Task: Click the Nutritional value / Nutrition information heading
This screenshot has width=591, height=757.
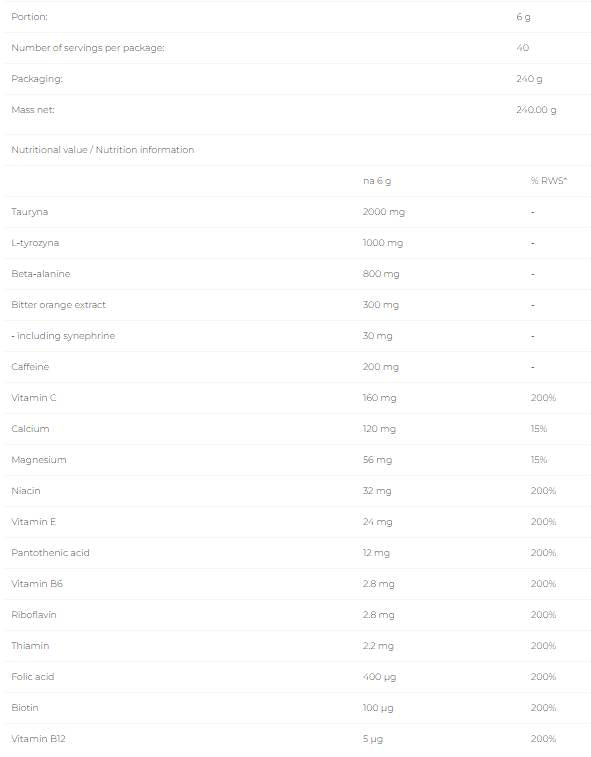Action: [x=102, y=150]
